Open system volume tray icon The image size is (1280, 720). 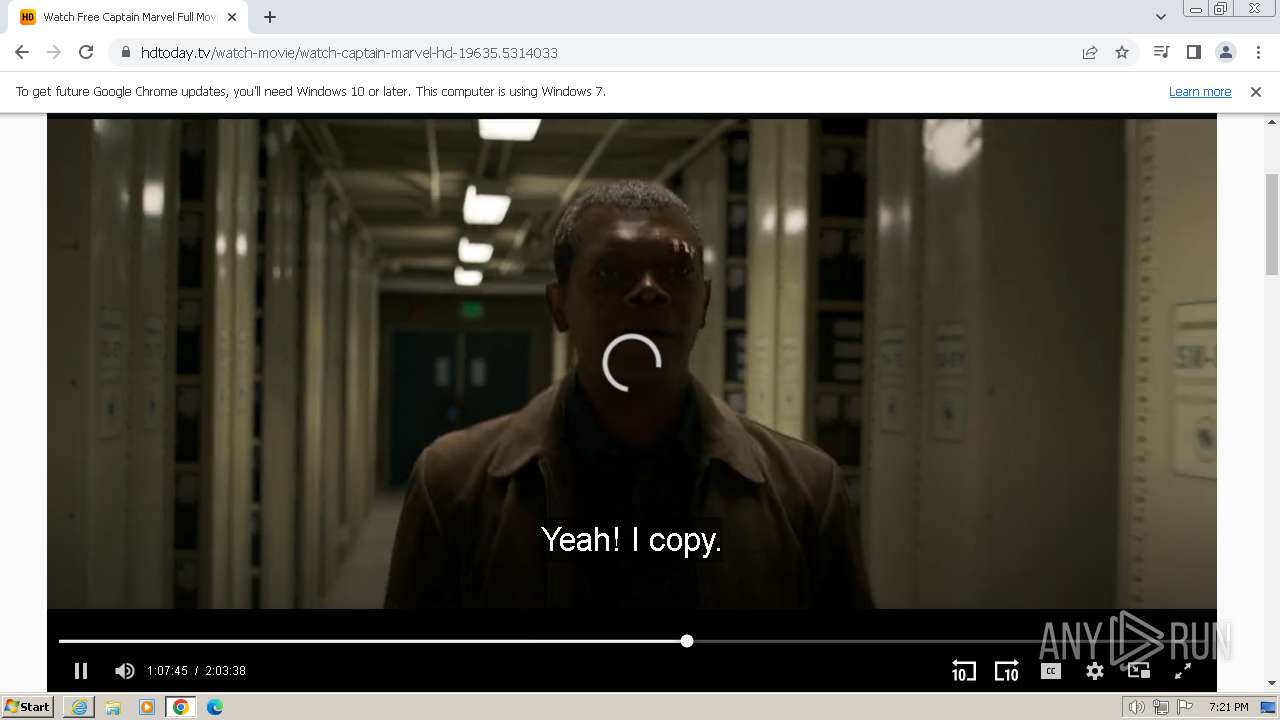pos(1136,707)
